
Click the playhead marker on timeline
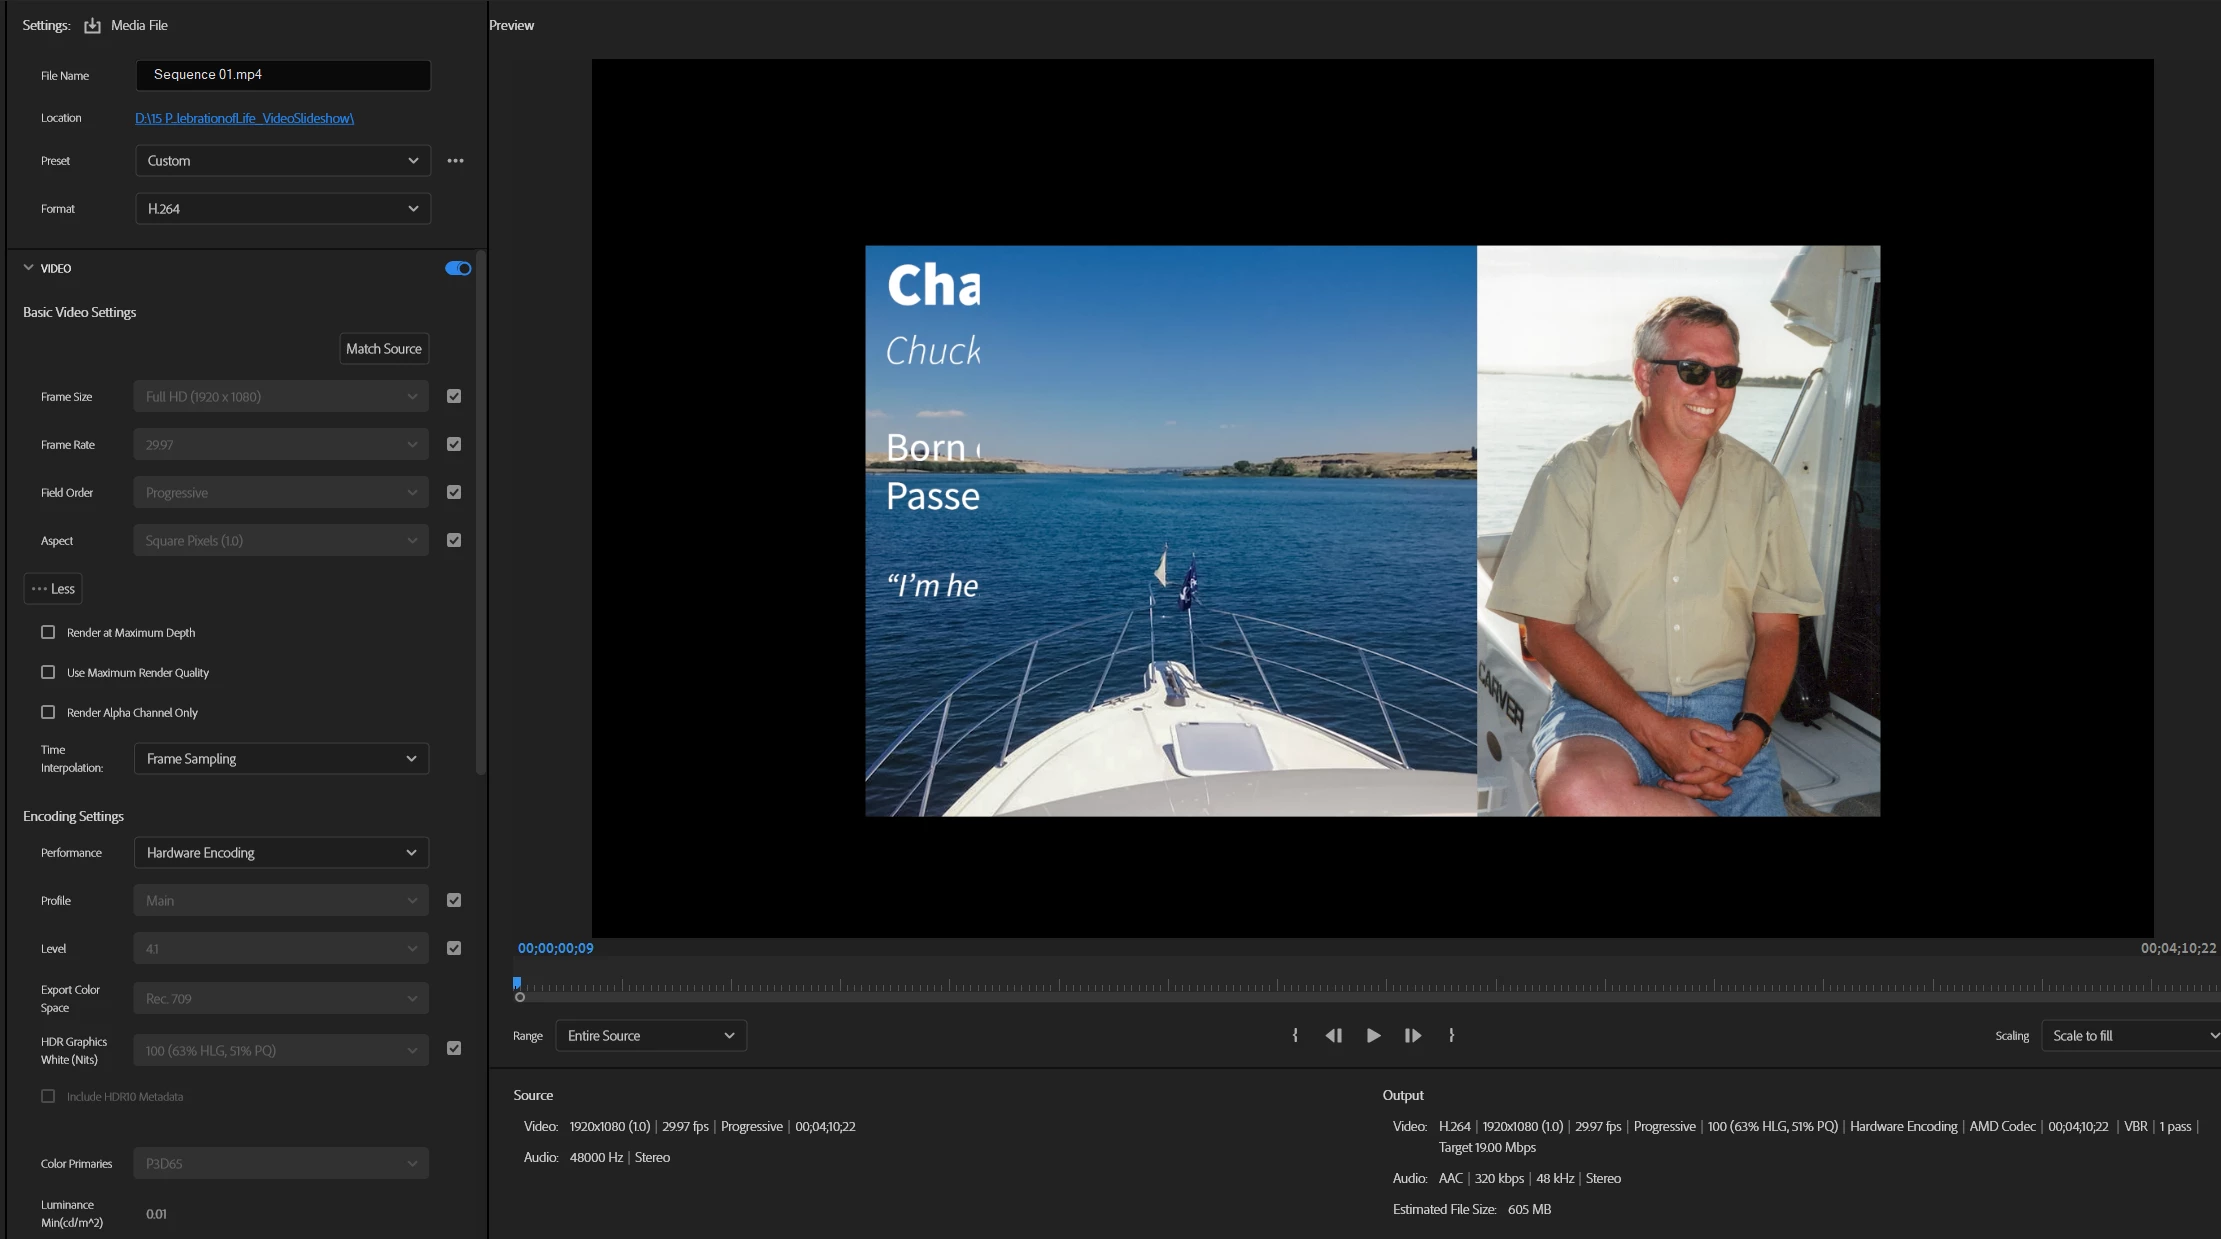pyautogui.click(x=517, y=984)
